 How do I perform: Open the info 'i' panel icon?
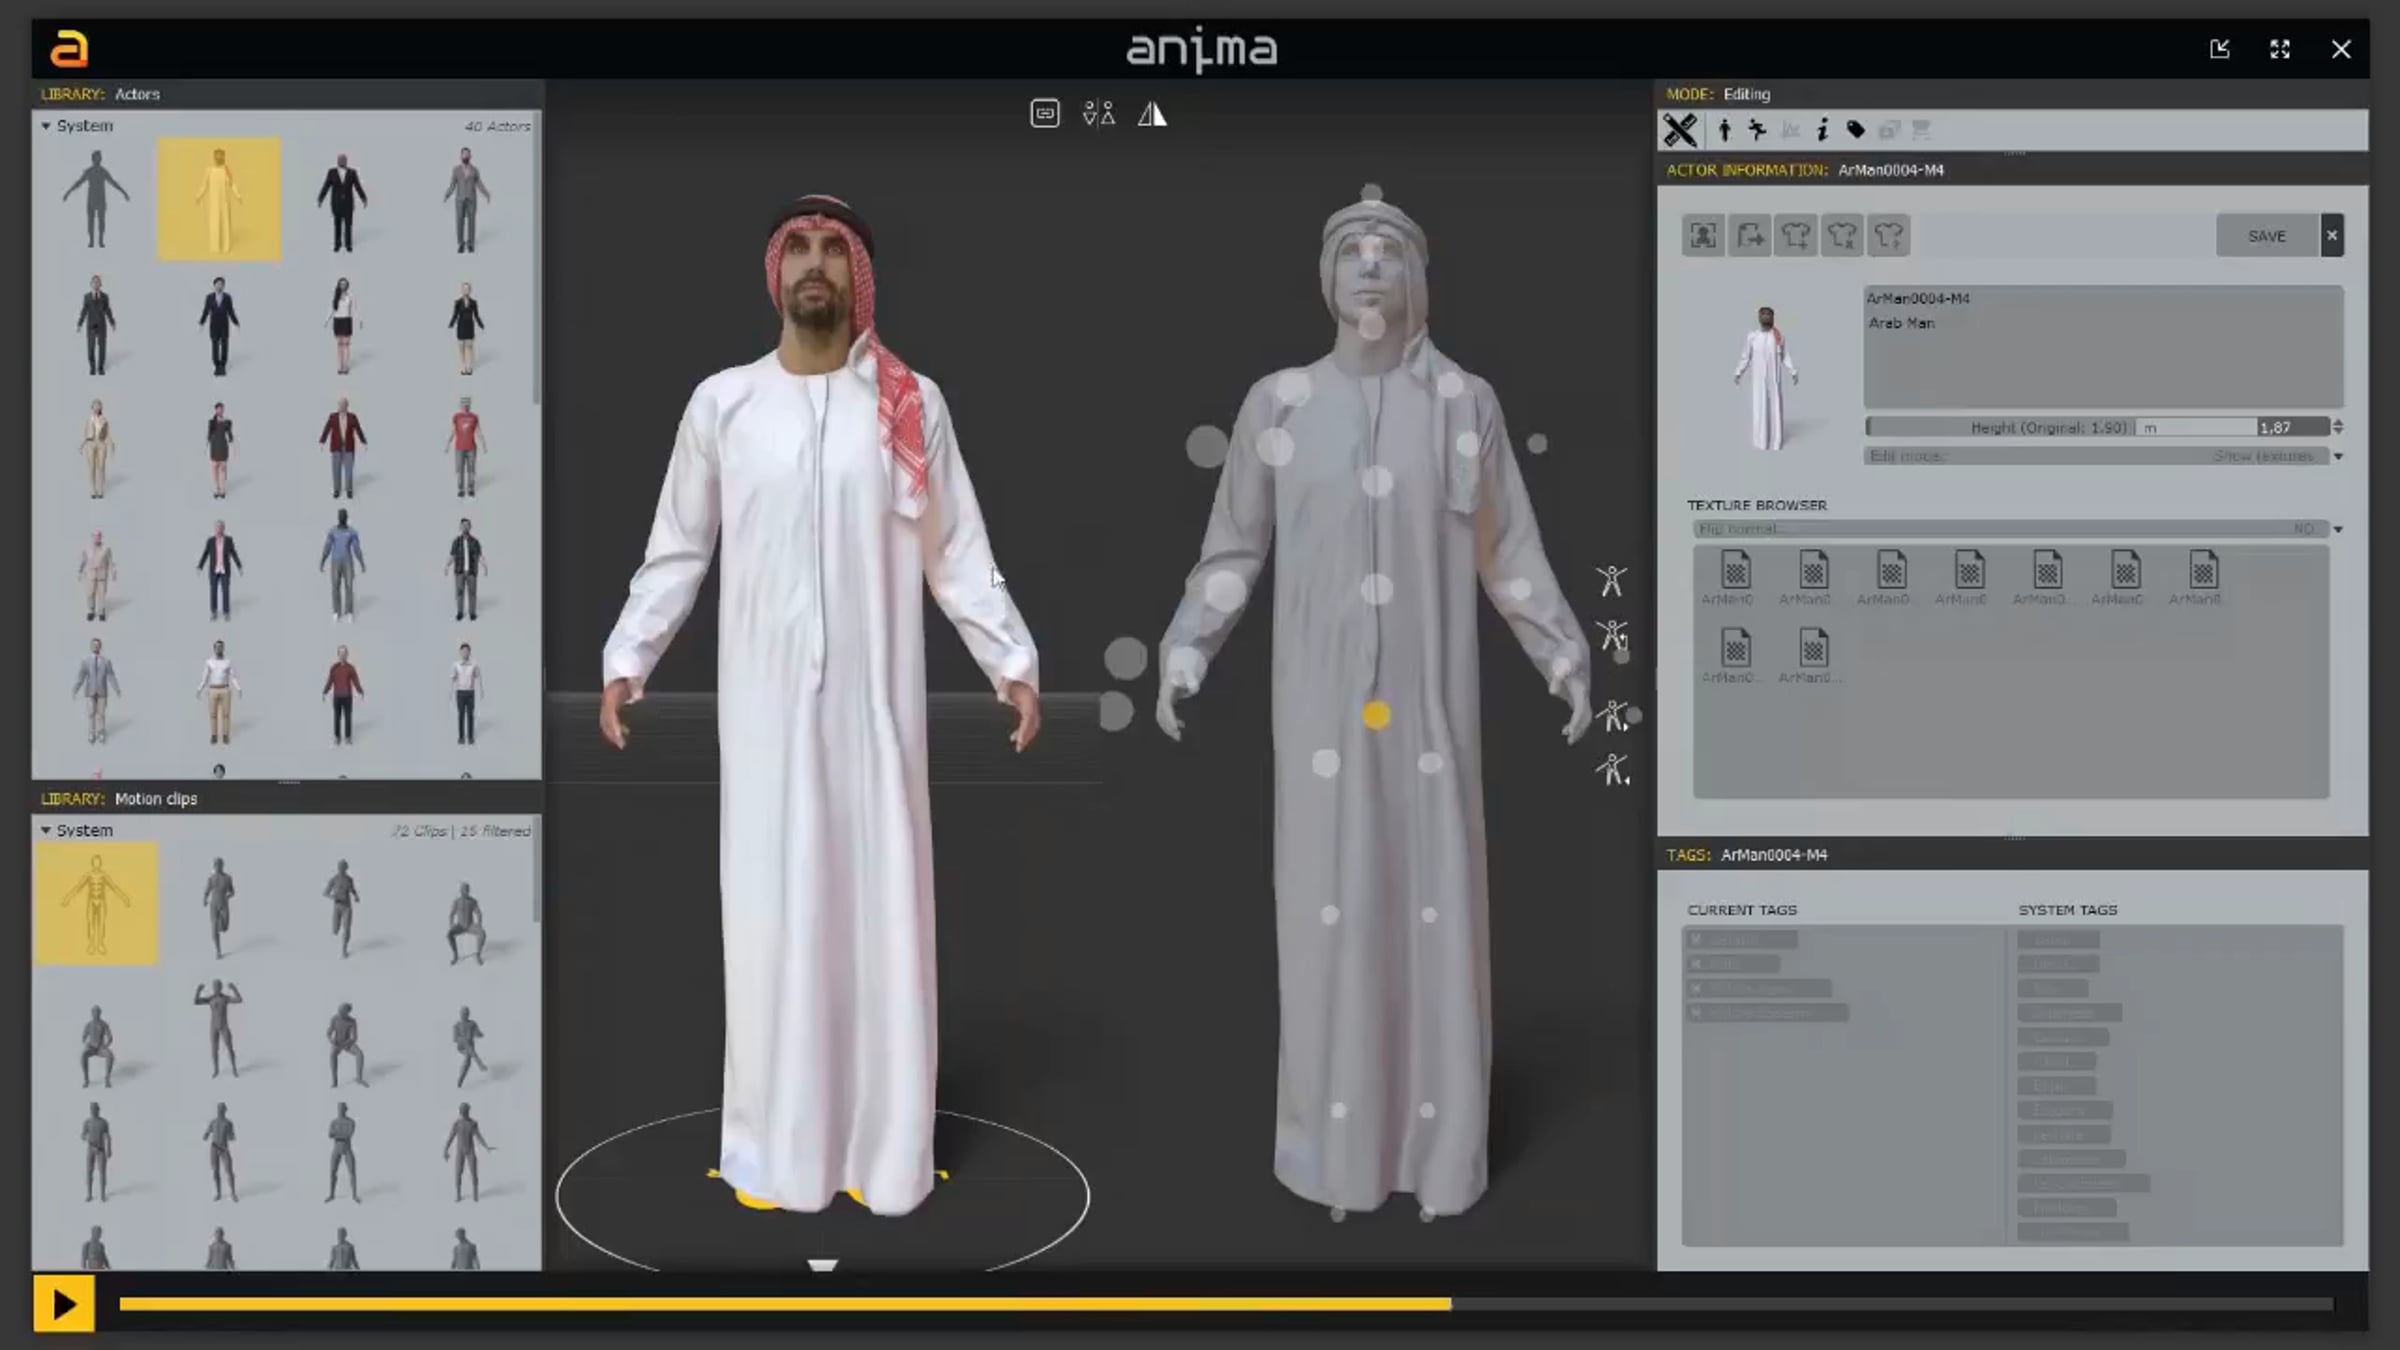pos(1823,130)
